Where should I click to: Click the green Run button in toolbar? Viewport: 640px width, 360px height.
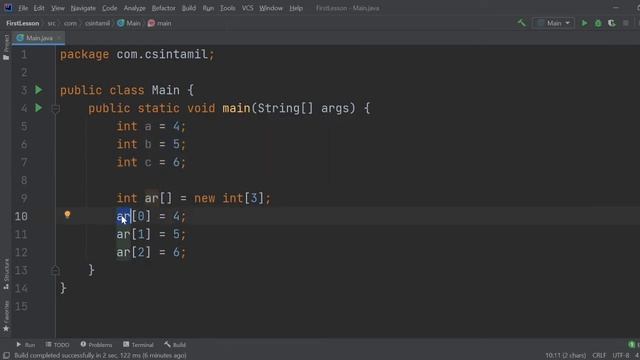[x=584, y=23]
